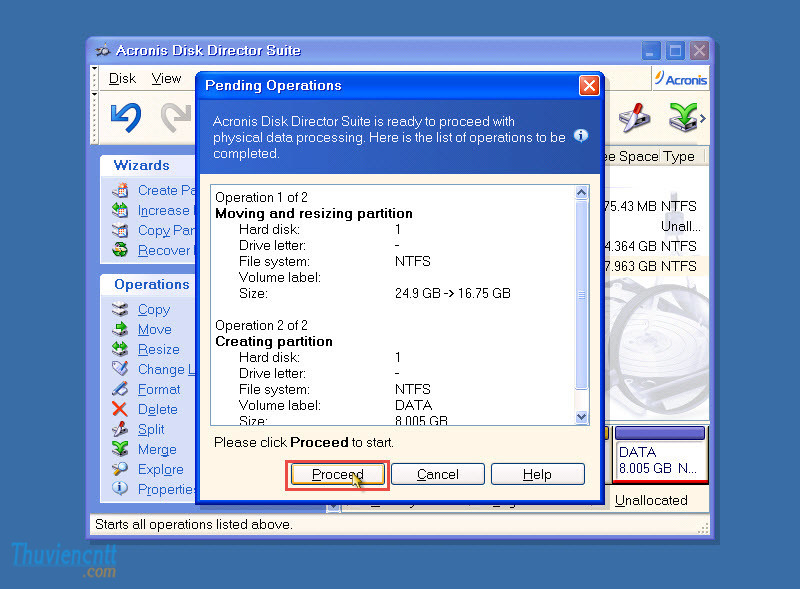This screenshot has width=800, height=589.
Task: Click the red X Delete icon
Action: [x=120, y=409]
